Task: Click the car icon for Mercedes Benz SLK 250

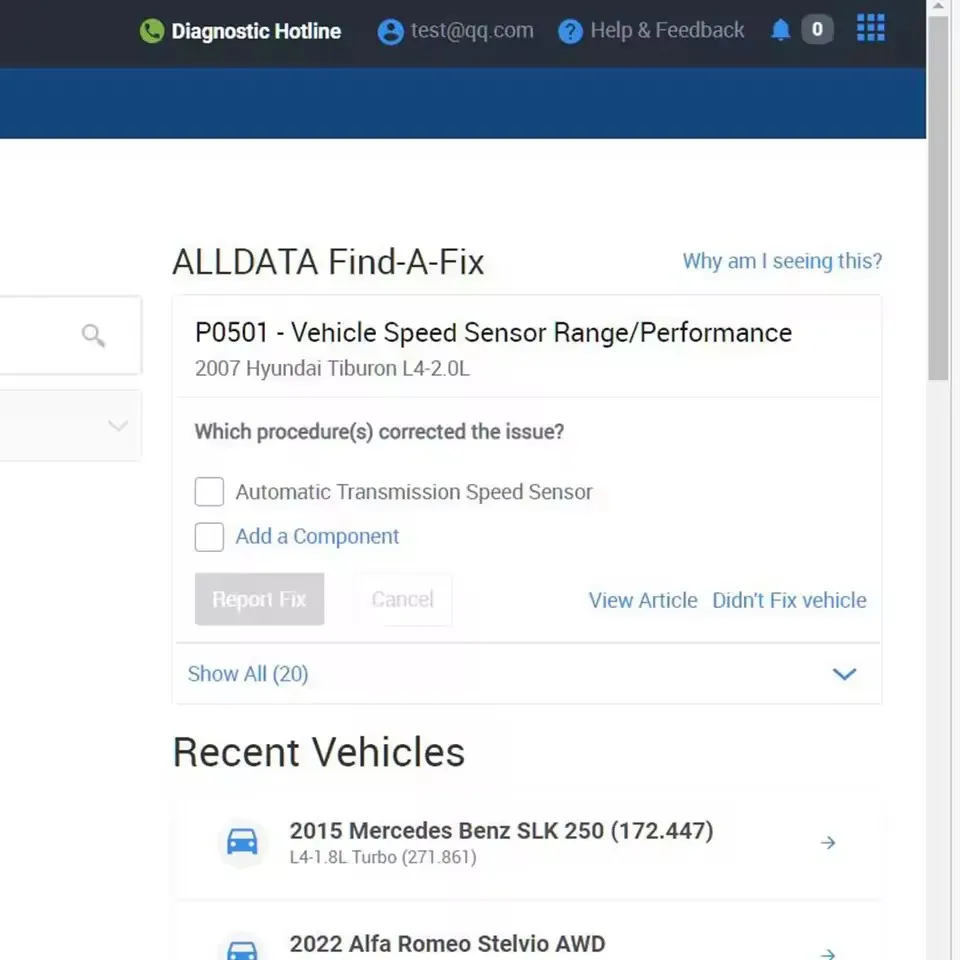Action: coord(242,841)
